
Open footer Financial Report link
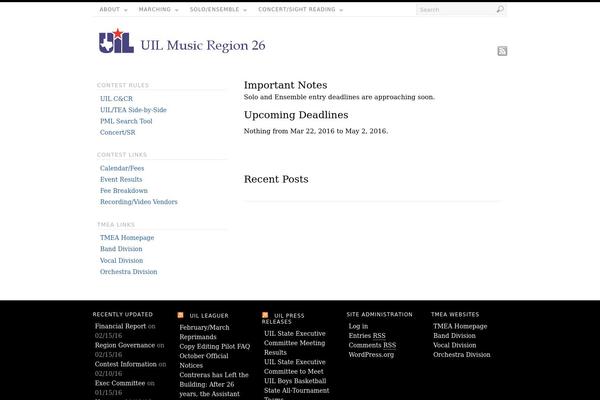[x=121, y=326]
